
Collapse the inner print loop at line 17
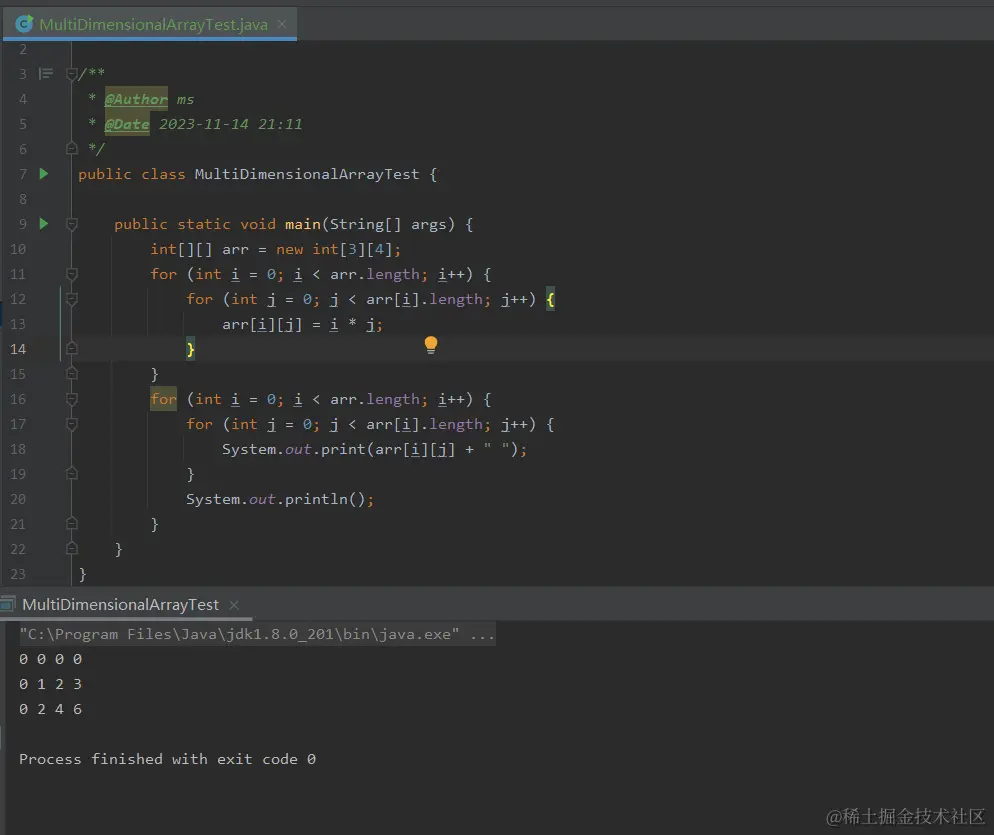[72, 424]
